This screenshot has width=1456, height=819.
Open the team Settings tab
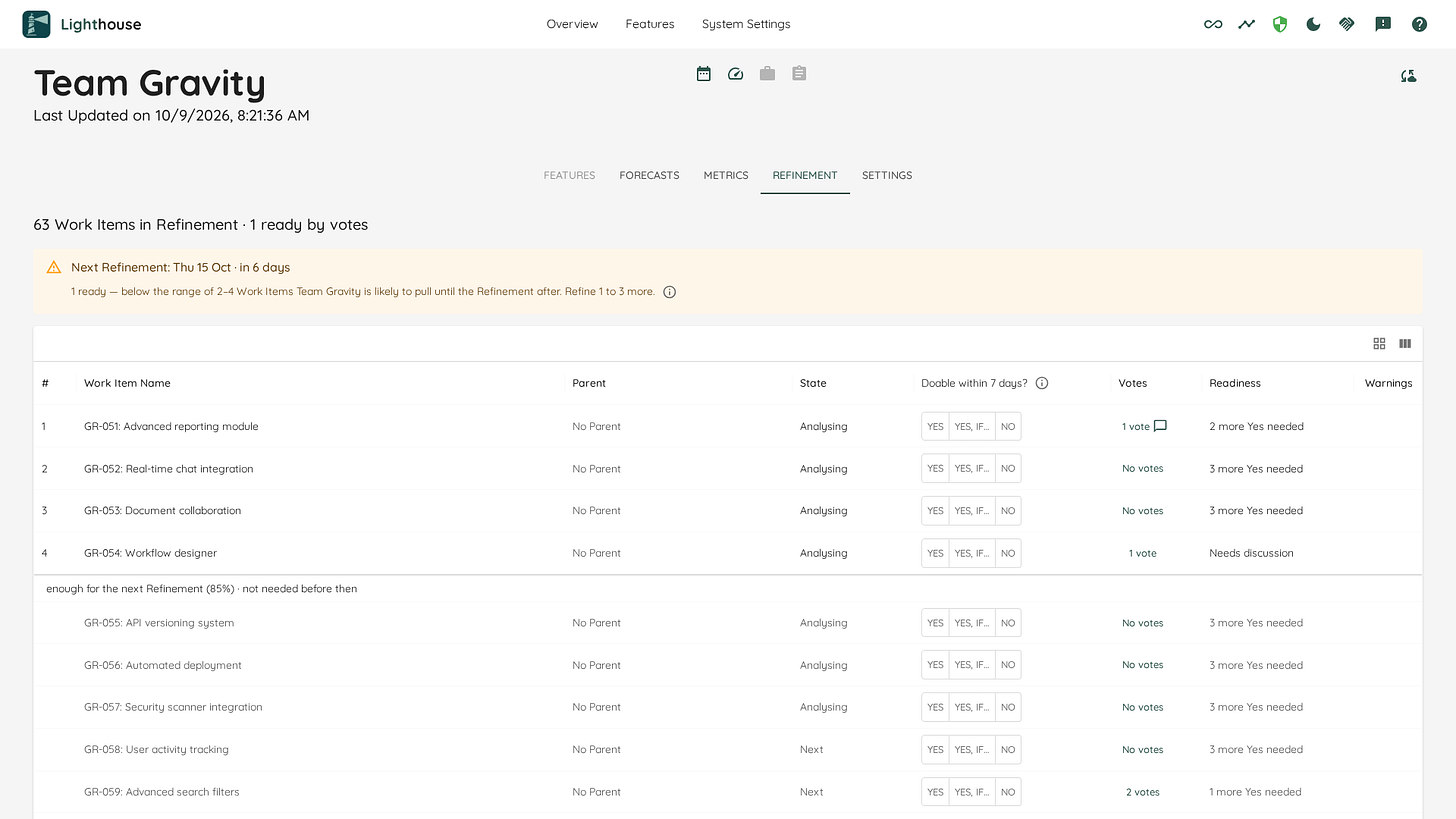point(887,175)
